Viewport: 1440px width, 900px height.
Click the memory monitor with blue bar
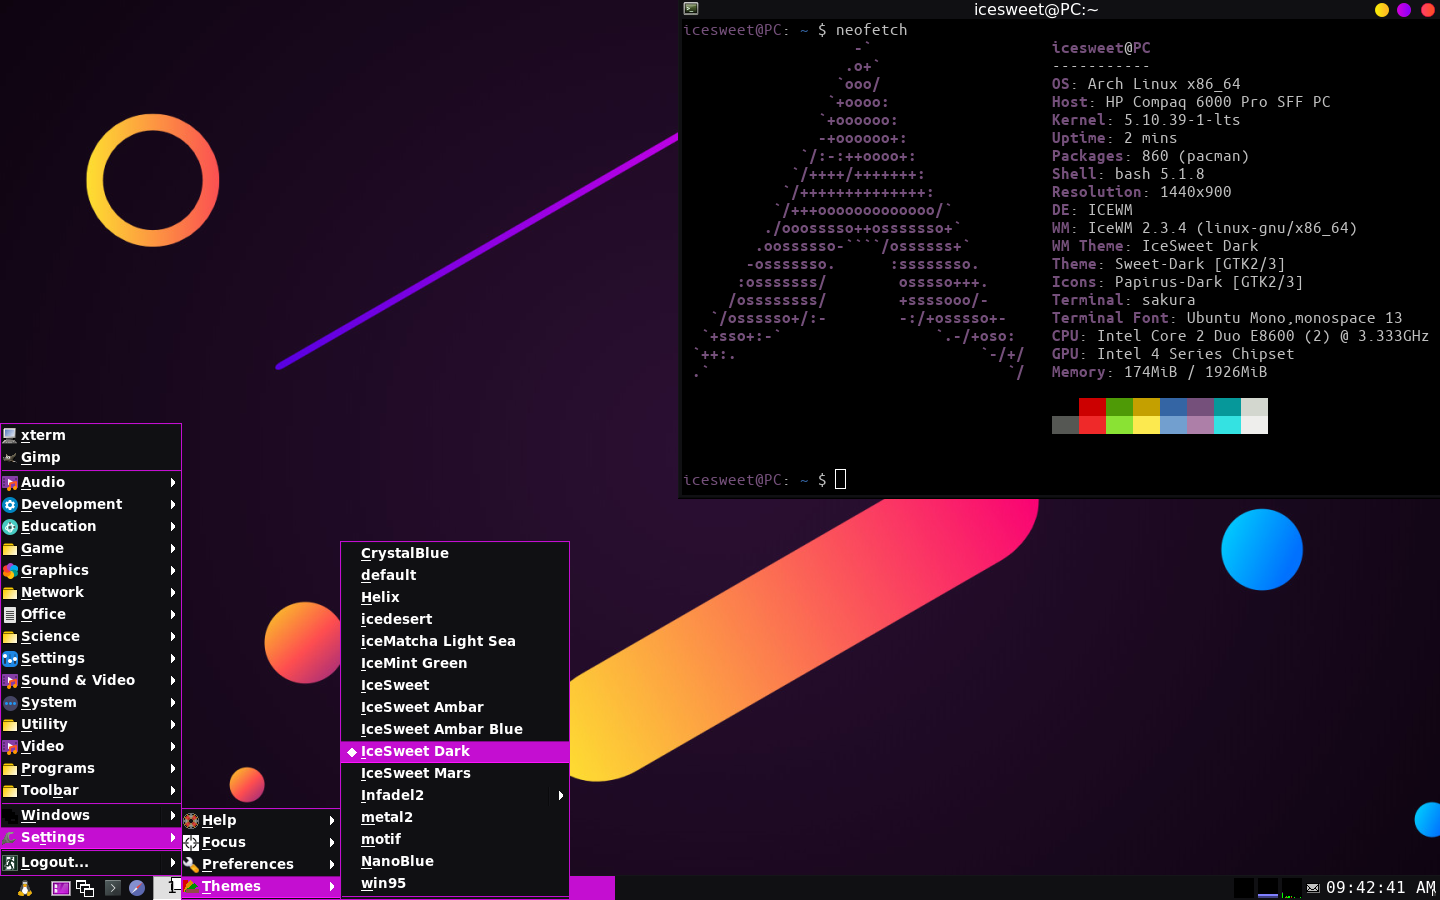[1267, 888]
